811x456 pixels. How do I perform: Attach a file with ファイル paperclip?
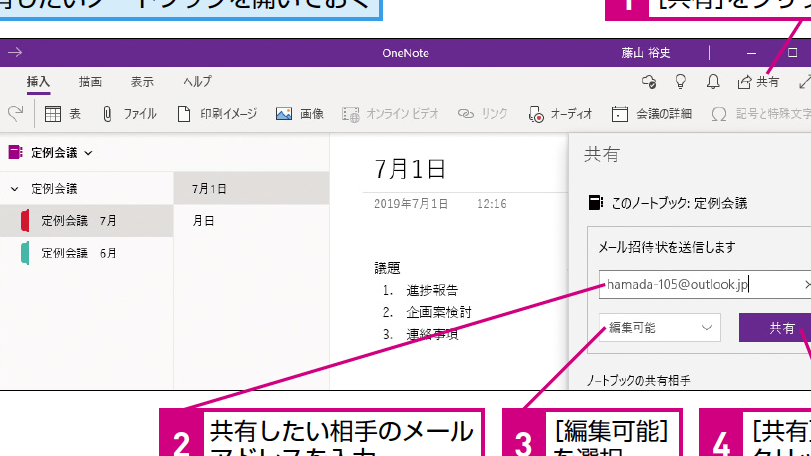129,114
